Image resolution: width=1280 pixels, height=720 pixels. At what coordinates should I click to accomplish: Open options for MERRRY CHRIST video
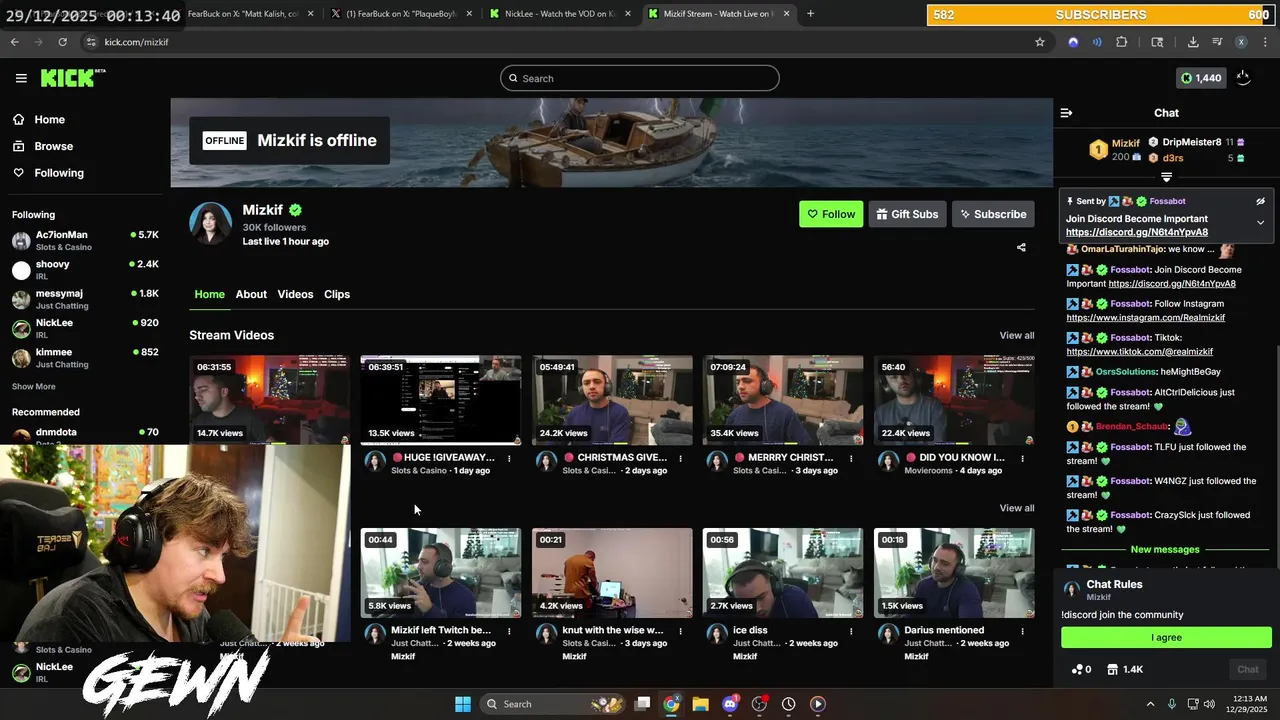click(x=851, y=458)
